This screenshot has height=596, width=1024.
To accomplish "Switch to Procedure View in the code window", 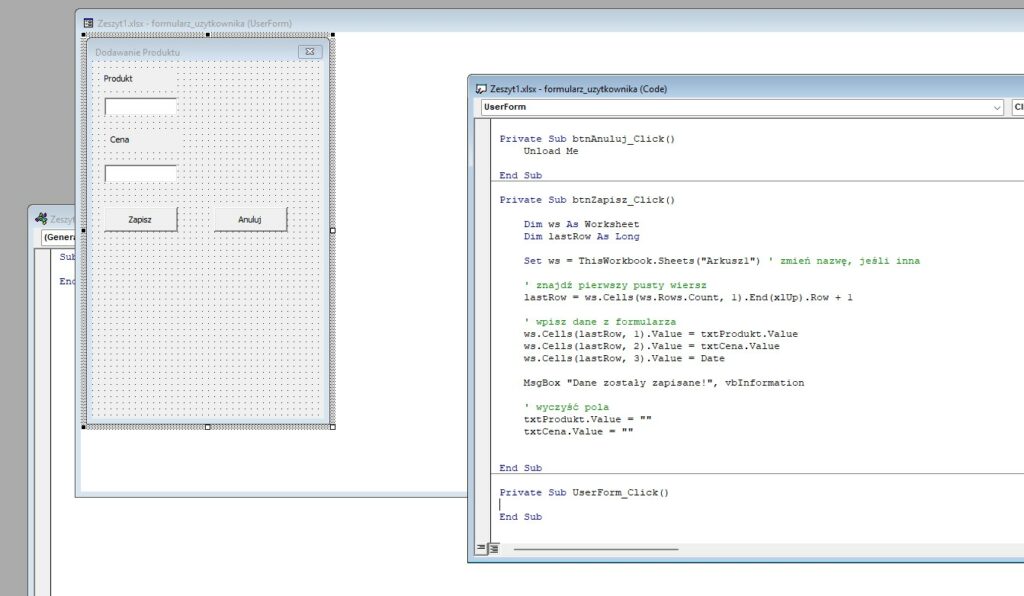I will coord(481,548).
